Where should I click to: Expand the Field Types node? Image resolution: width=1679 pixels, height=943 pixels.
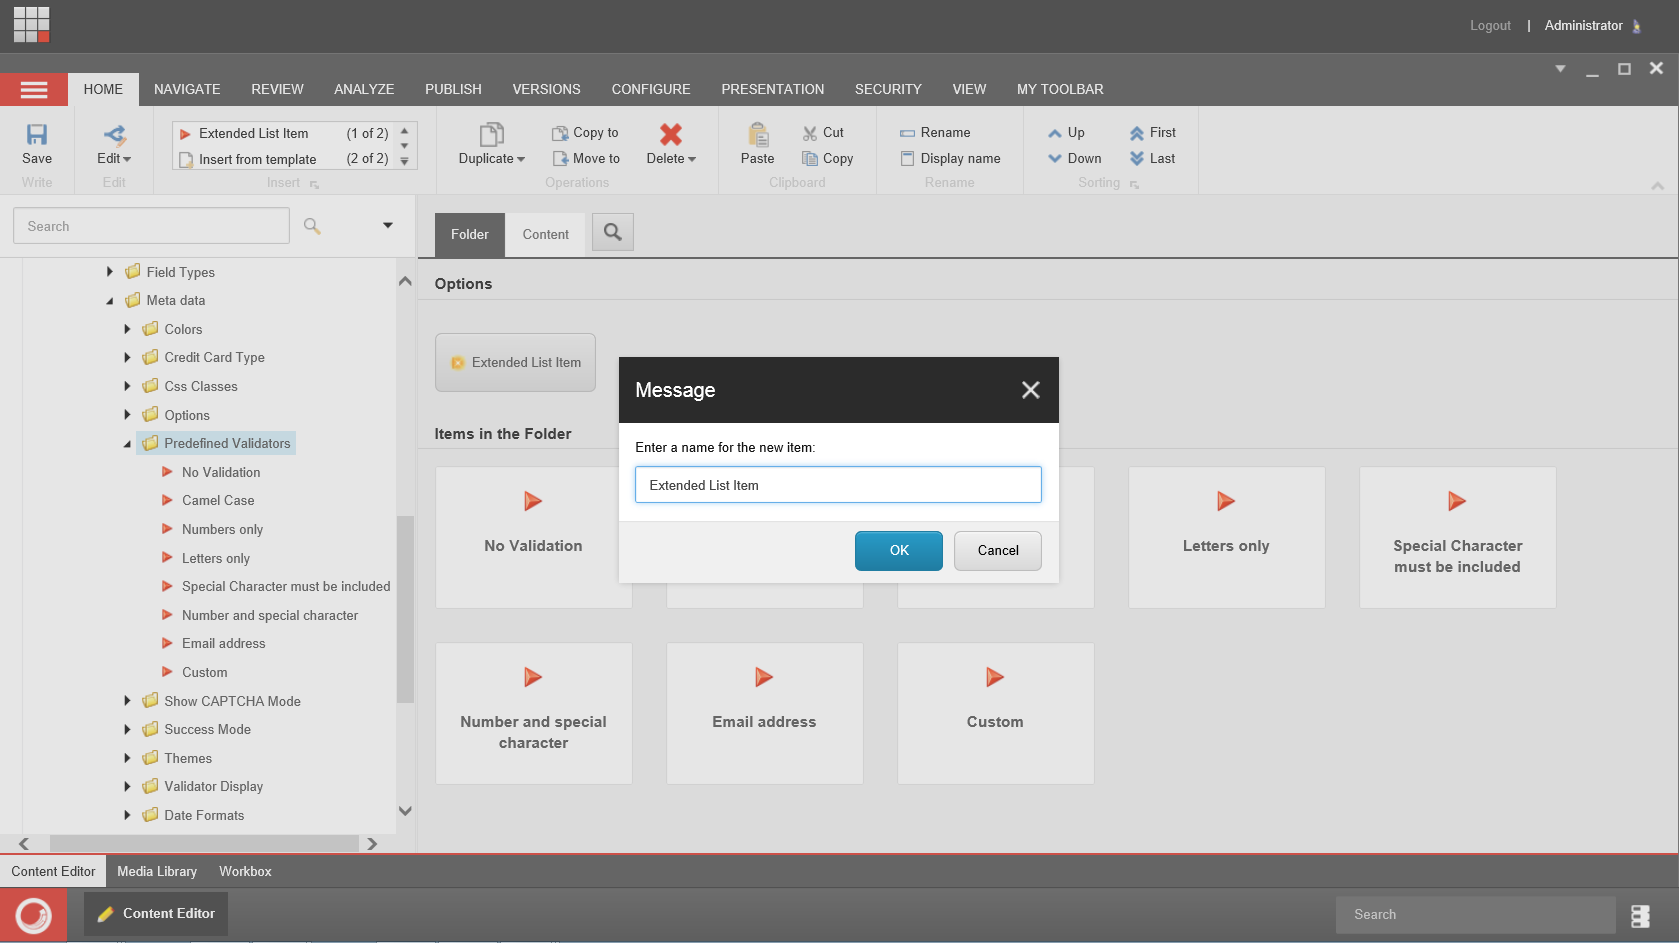[110, 272]
